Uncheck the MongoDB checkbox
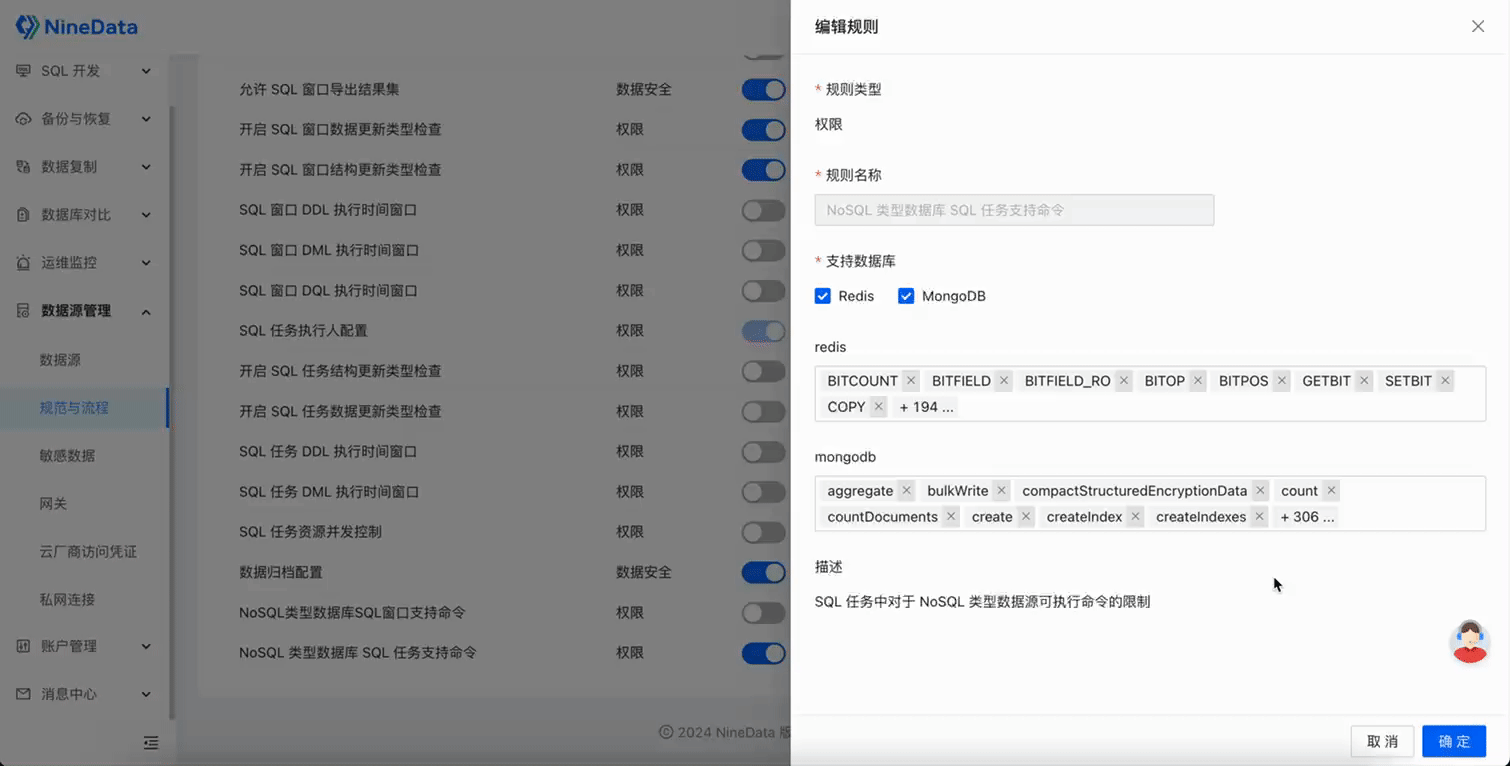The width and height of the screenshot is (1510, 766). point(906,296)
